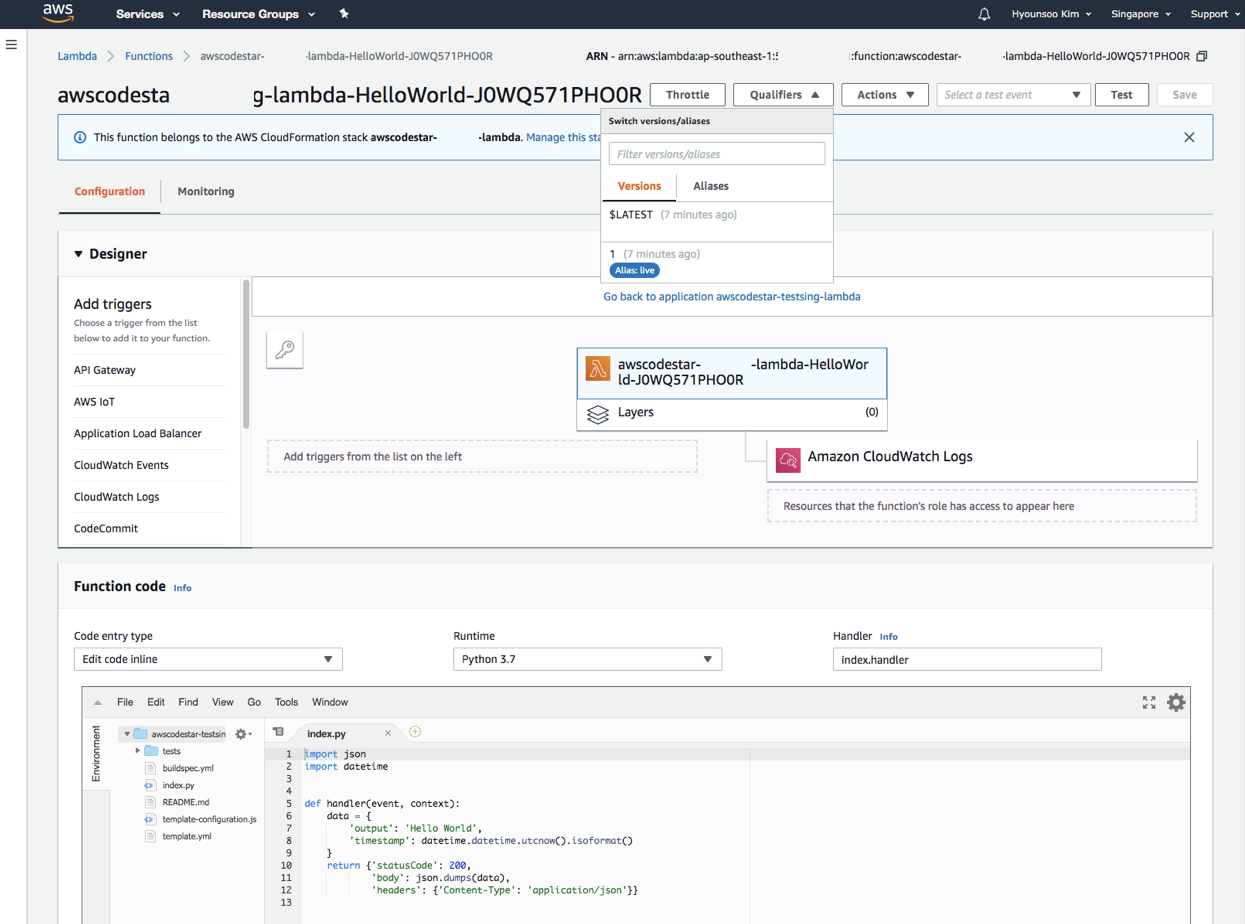Screen dimensions: 1245x924
Task: Click the Filter versions/aliases field
Action: (717, 154)
